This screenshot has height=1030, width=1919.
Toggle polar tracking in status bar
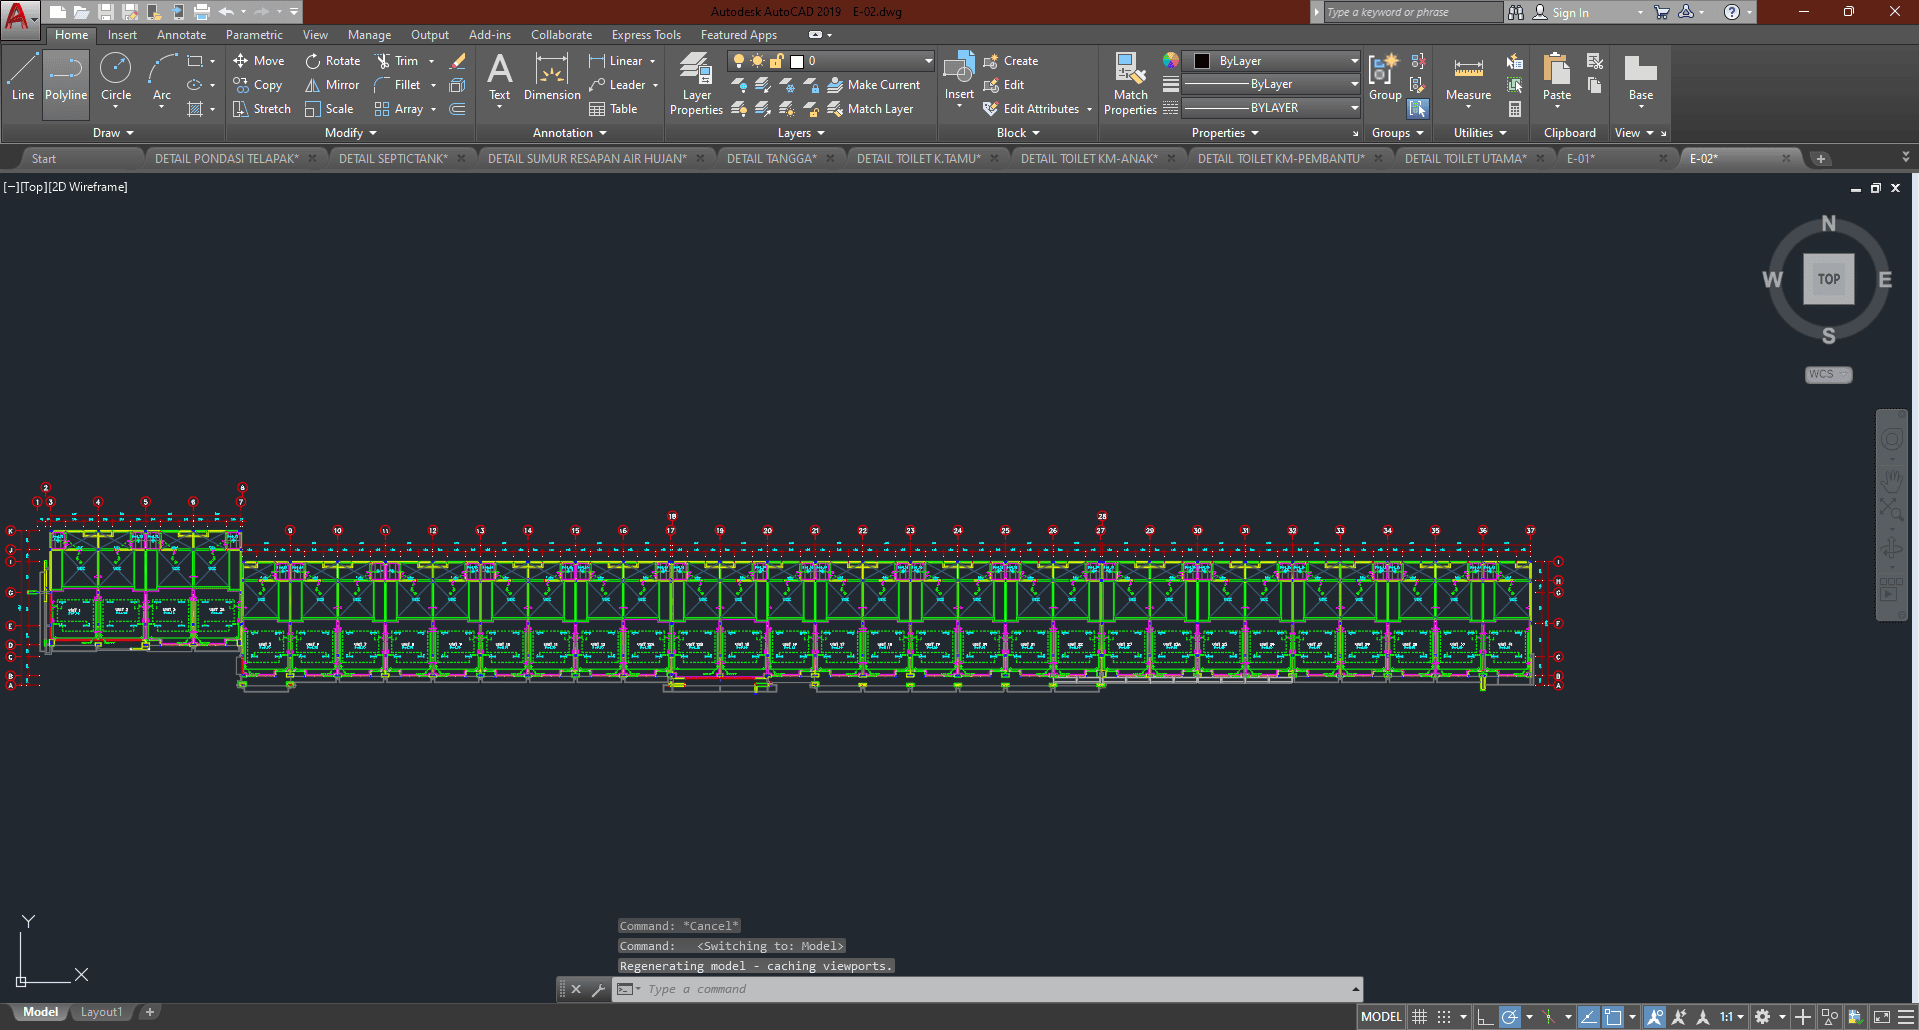1510,1017
